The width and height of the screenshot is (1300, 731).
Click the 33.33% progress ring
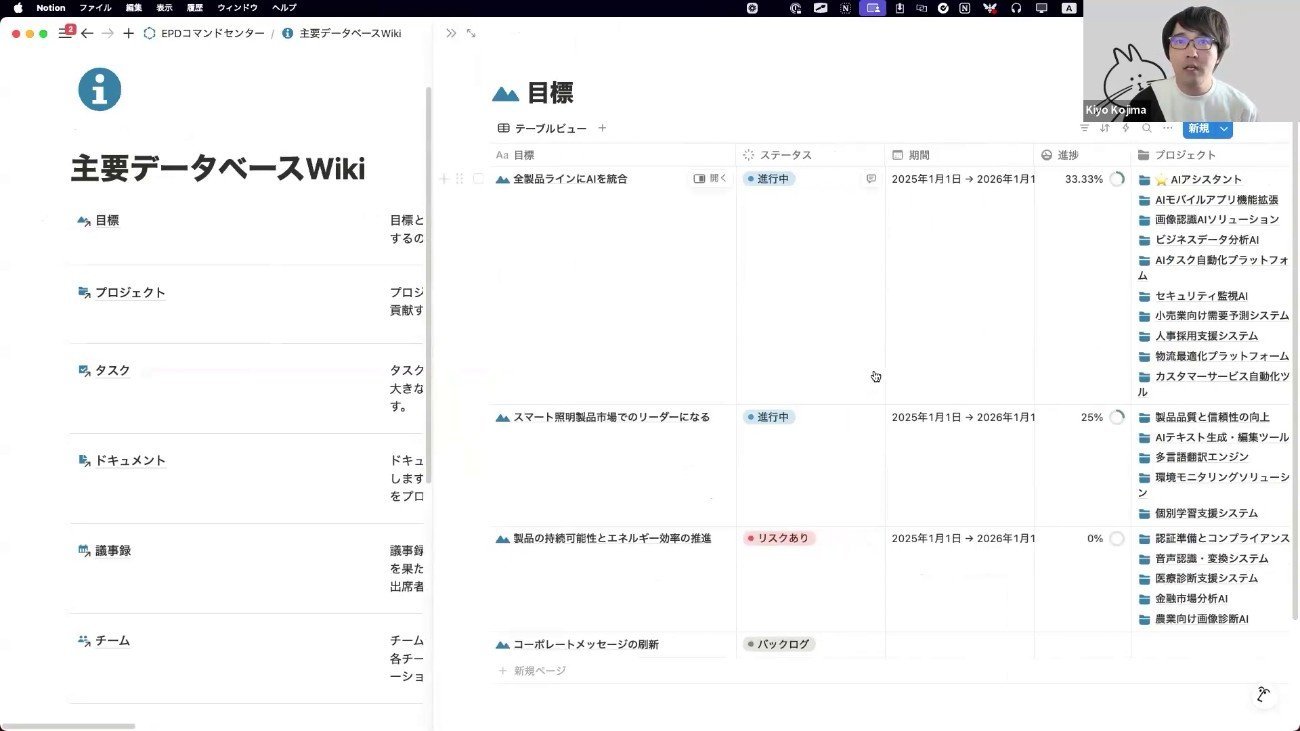pos(1117,180)
